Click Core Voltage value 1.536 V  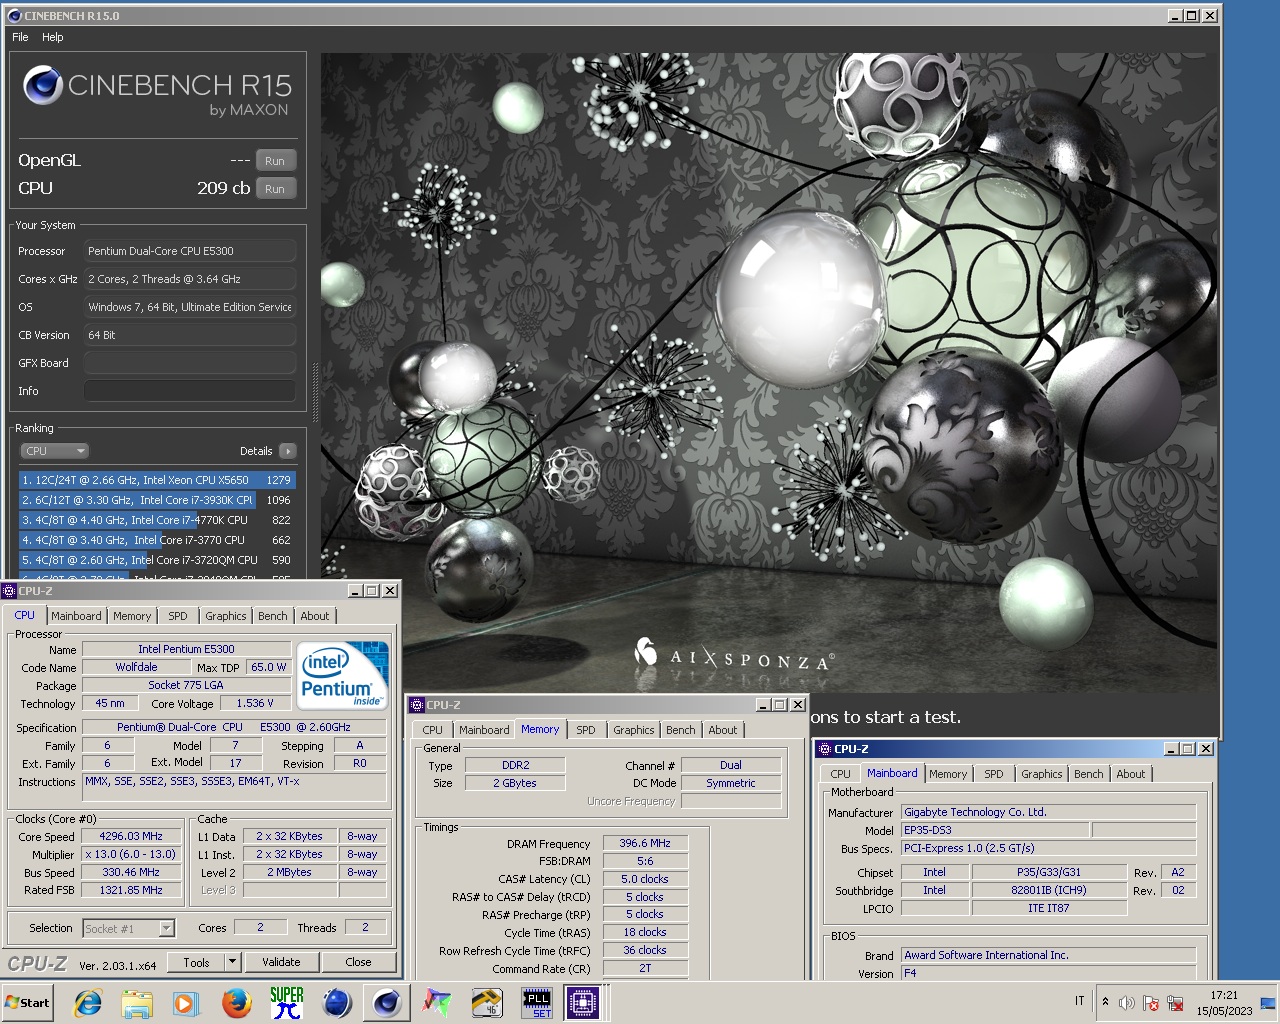click(255, 703)
